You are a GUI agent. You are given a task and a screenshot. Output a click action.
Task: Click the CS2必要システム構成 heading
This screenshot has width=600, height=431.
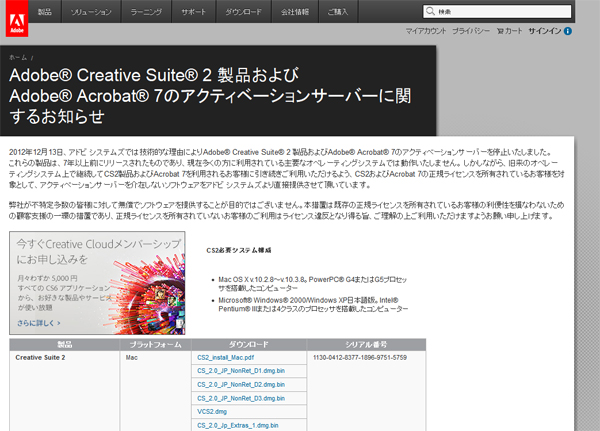(x=239, y=250)
